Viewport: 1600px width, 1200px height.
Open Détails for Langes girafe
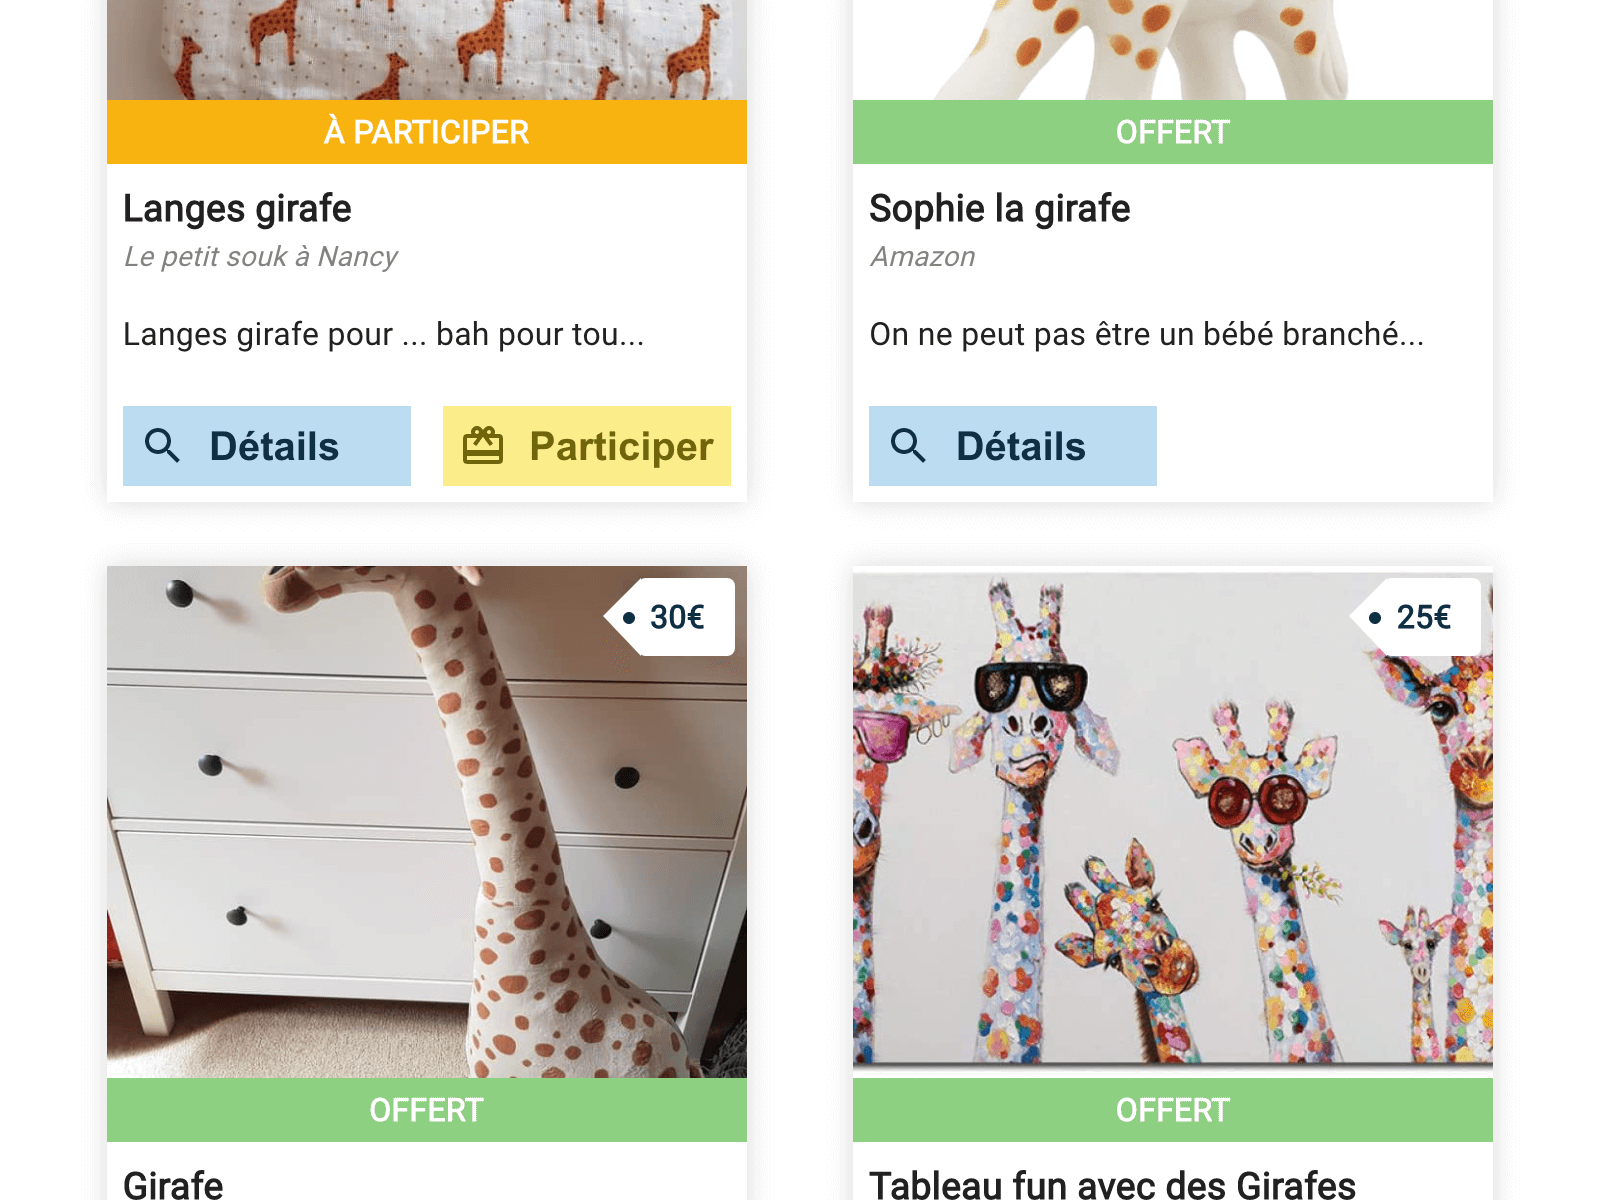tap(267, 446)
